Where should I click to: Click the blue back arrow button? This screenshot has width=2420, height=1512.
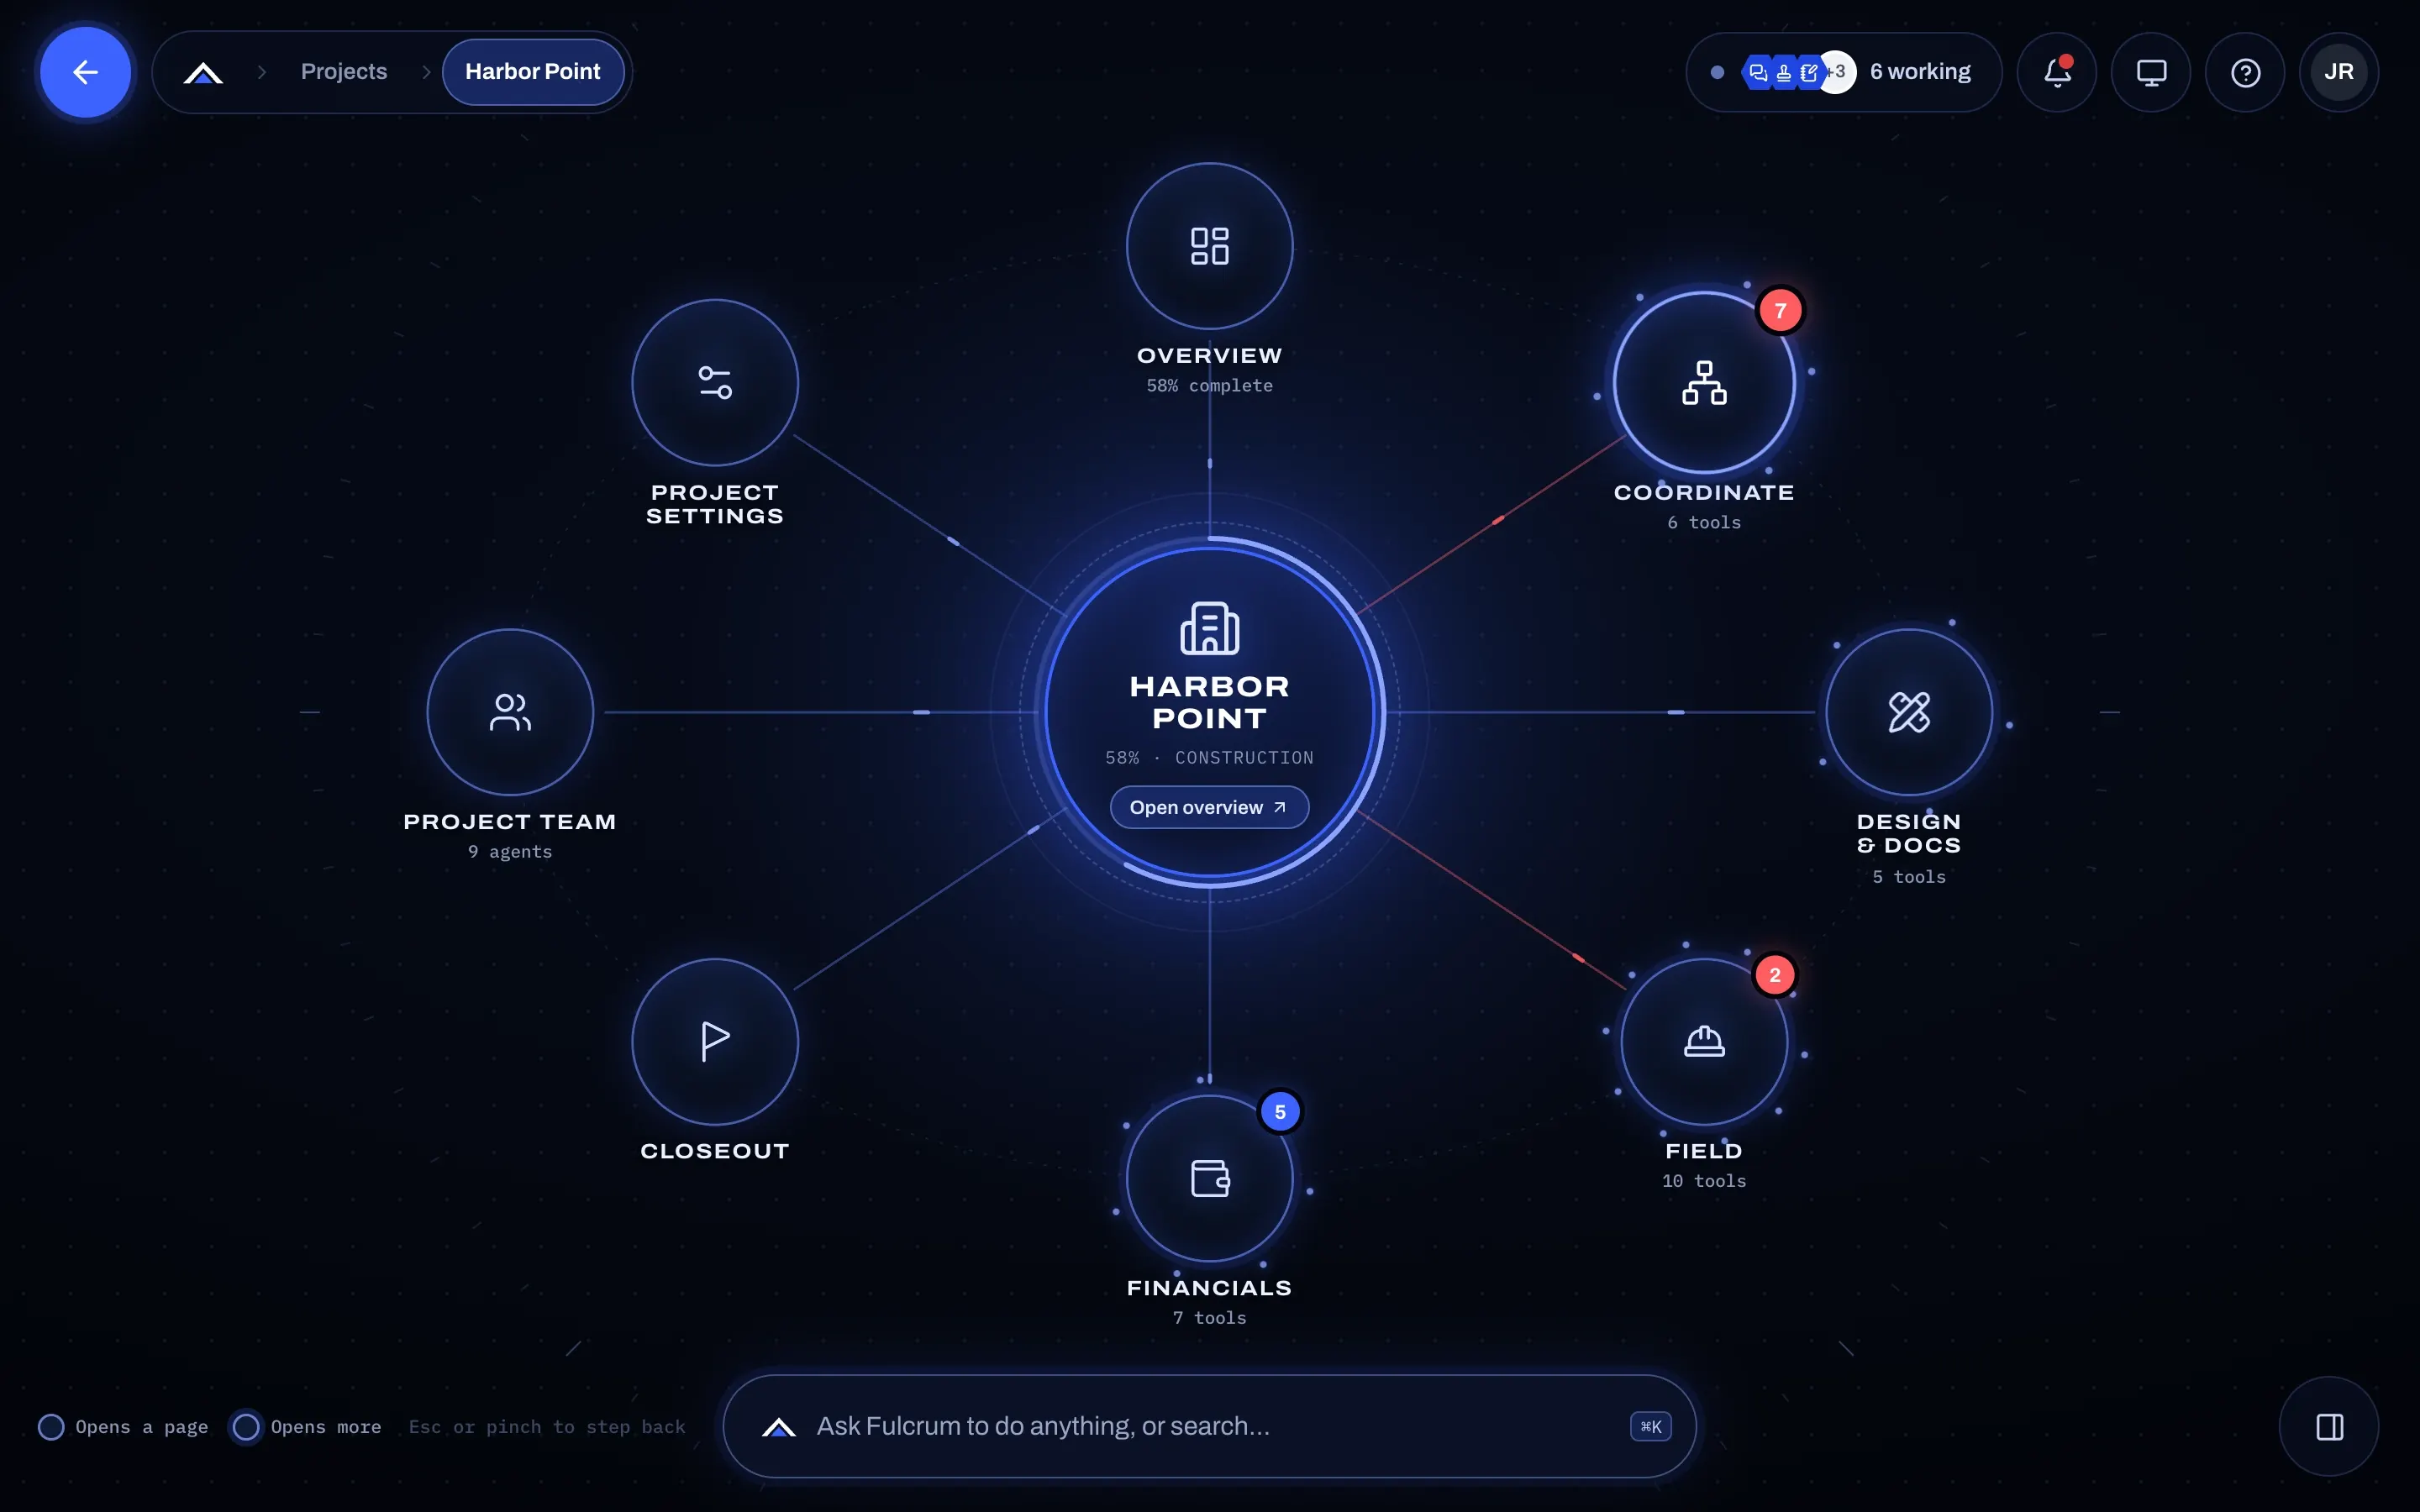click(85, 72)
